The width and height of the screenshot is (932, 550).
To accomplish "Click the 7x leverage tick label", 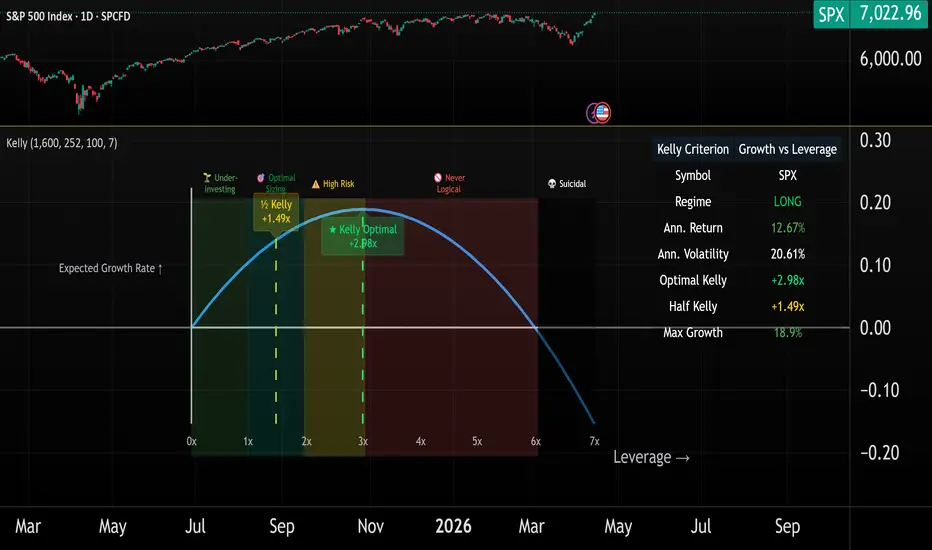I will [x=594, y=441].
